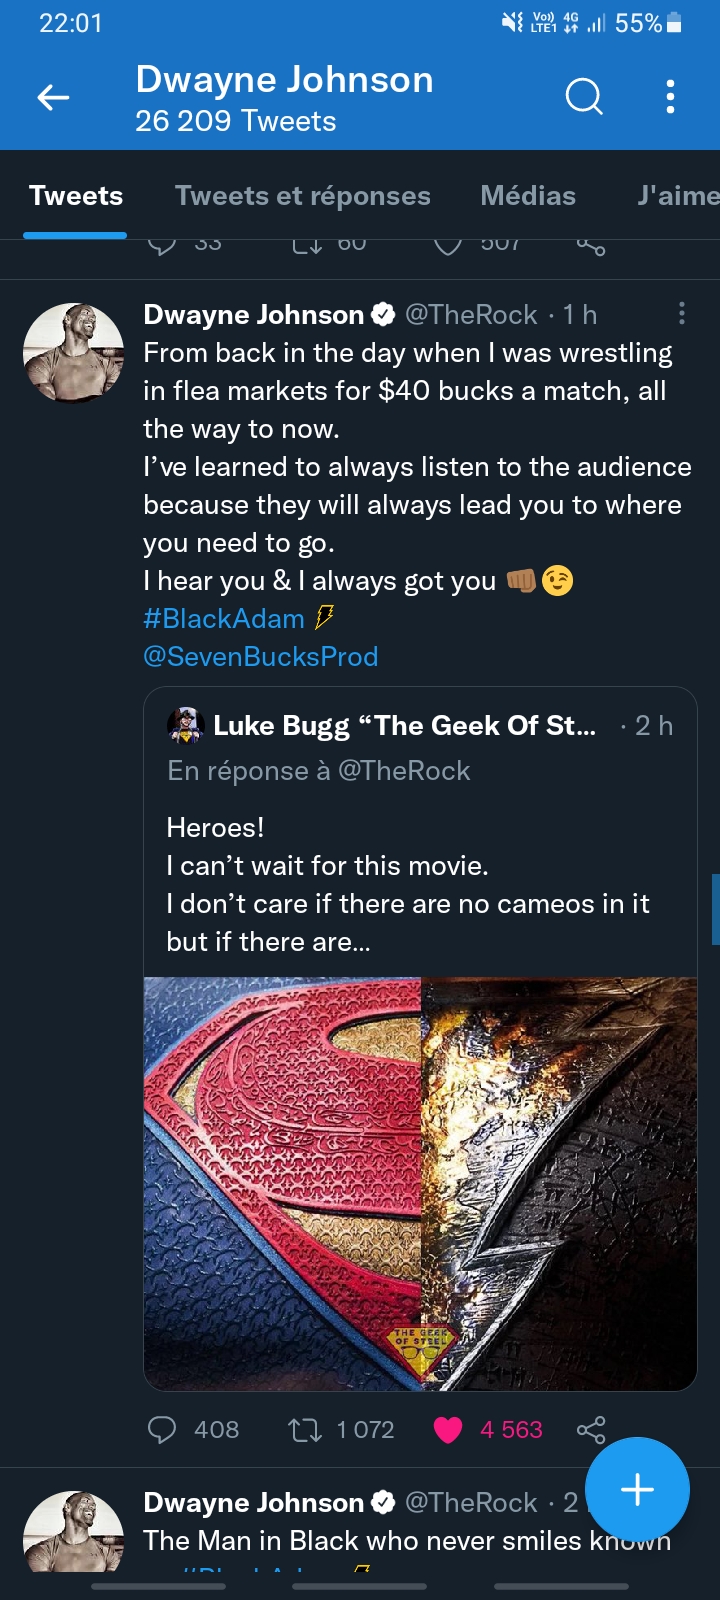The height and width of the screenshot is (1600, 720).
Task: Open Dwayne Johnson's avatar on first tweet
Action: coord(73,353)
